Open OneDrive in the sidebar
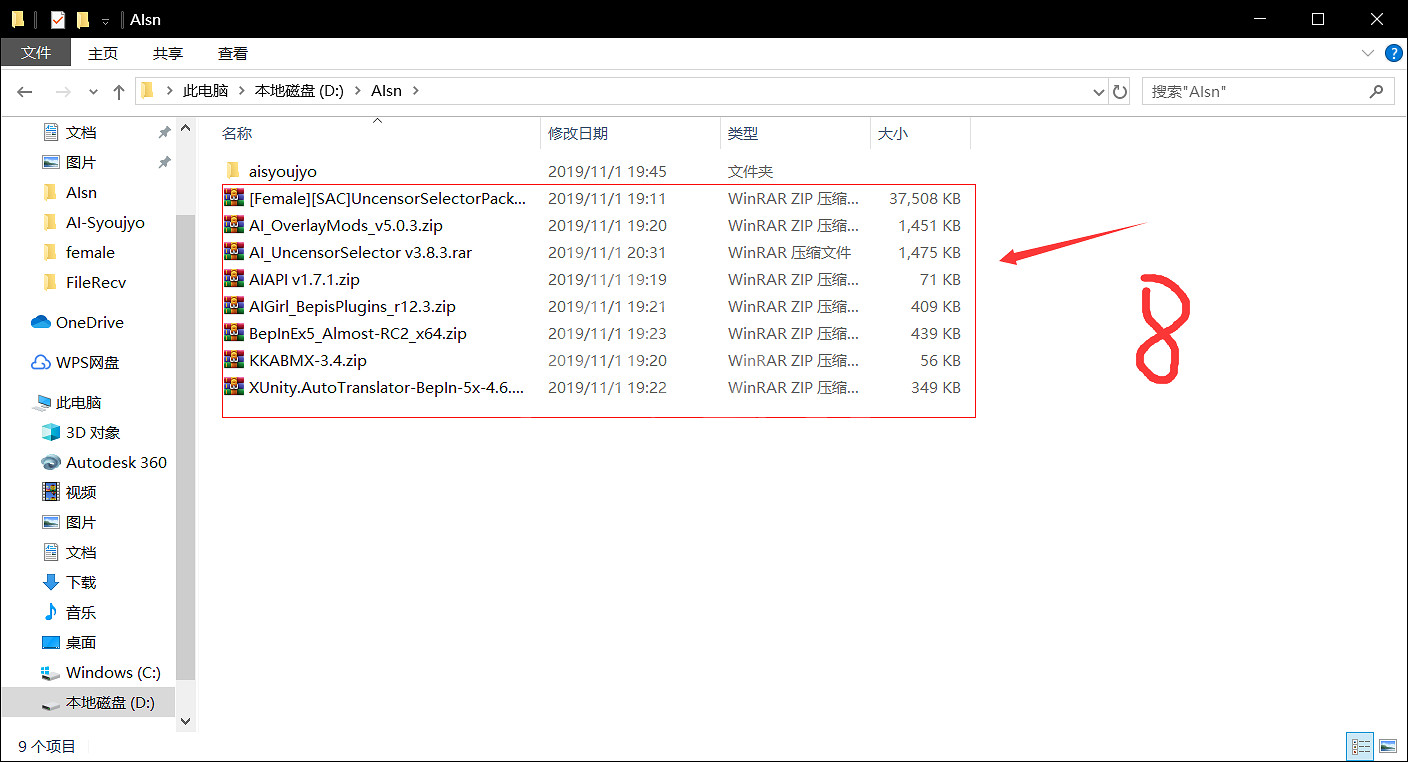The width and height of the screenshot is (1408, 762). tap(89, 322)
